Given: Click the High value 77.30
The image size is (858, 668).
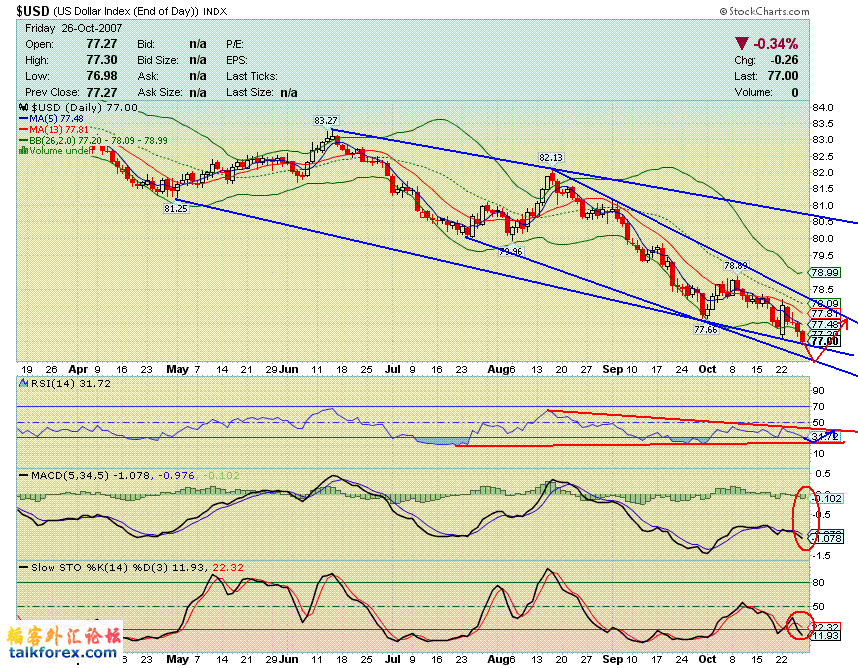Looking at the screenshot, I should coord(102,60).
